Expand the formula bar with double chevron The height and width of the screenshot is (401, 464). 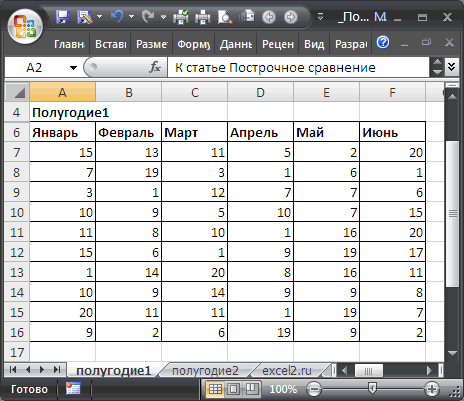[452, 67]
